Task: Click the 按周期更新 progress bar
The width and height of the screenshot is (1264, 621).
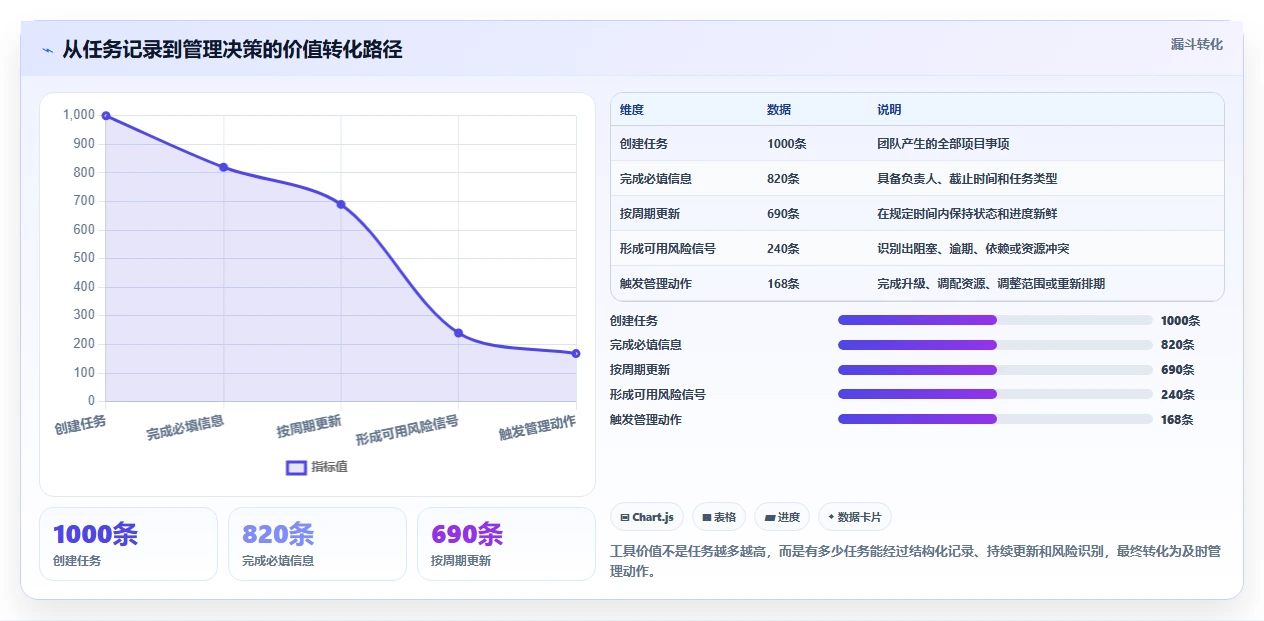Action: tap(995, 370)
